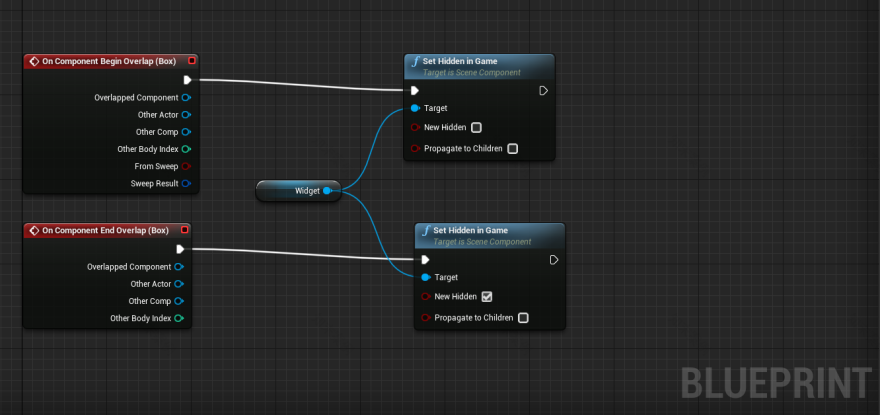The width and height of the screenshot is (880, 415).
Task: Enable Propagate to Children on upper node
Action: click(512, 149)
